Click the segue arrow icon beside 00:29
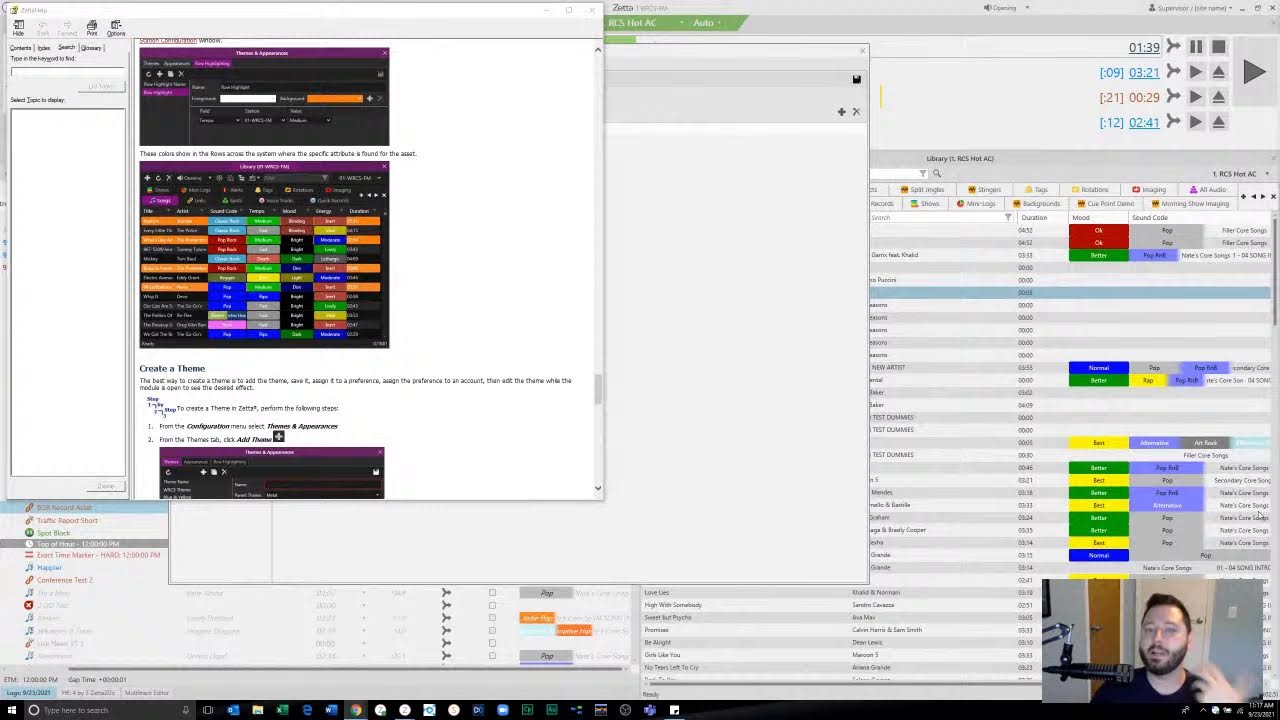Screen dimensions: 1280x720 [1172, 97]
